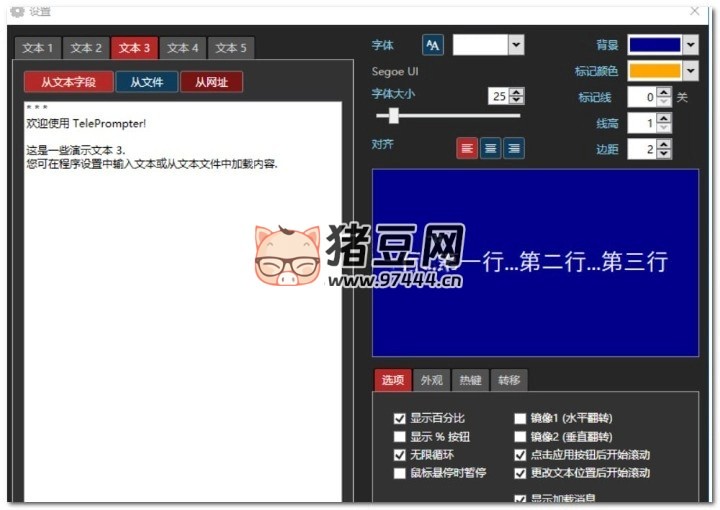The image size is (720, 510).
Task: Increase the font size spinner value
Action: click(x=516, y=92)
